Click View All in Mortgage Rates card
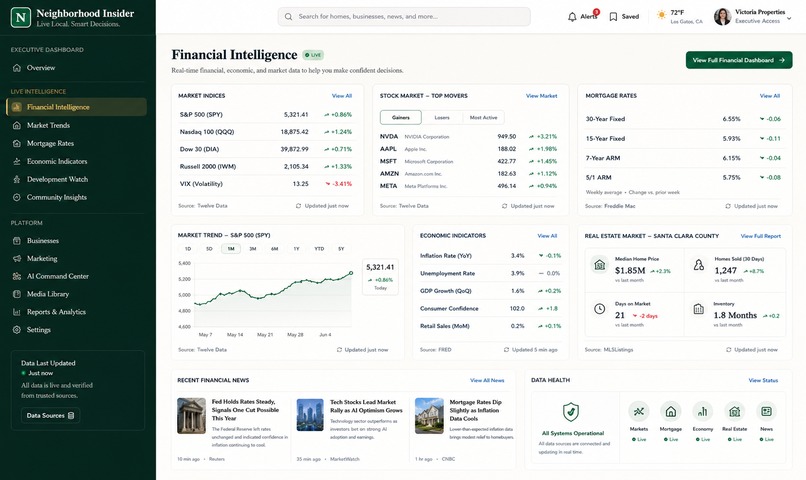806x480 pixels. tap(770, 96)
